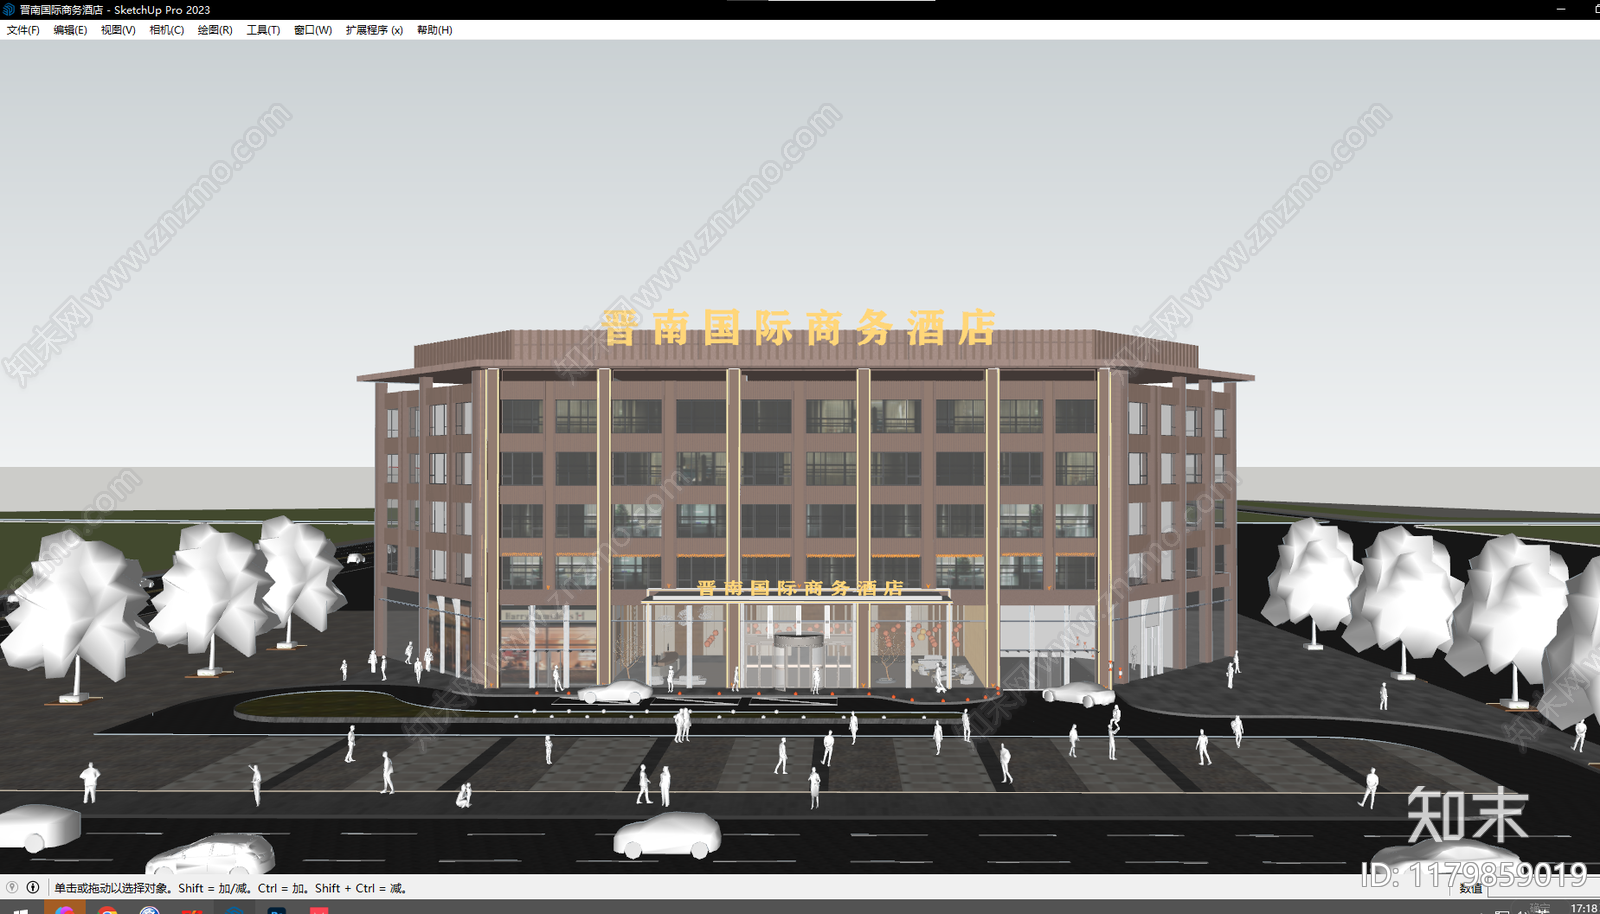This screenshot has height=914, width=1600.
Task: Click the 数值 measurements input box
Action: click(1543, 888)
